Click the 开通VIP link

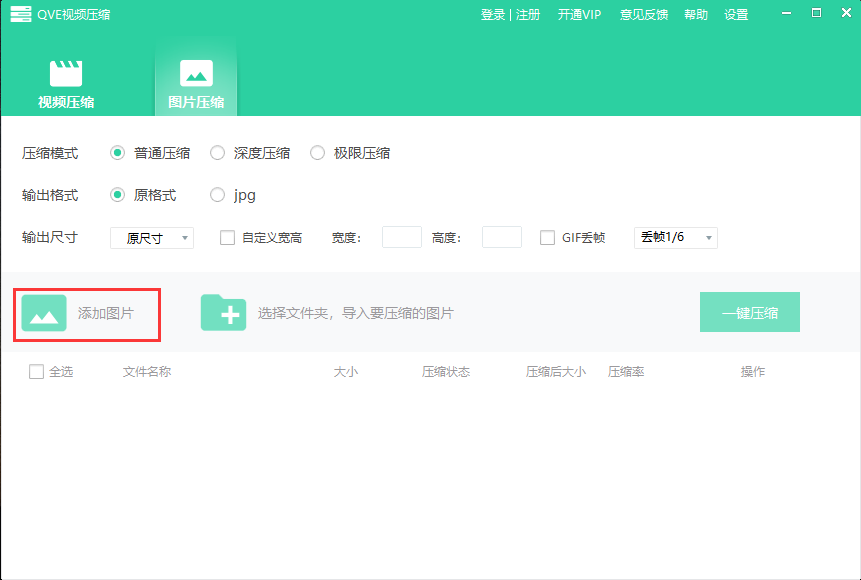point(579,14)
